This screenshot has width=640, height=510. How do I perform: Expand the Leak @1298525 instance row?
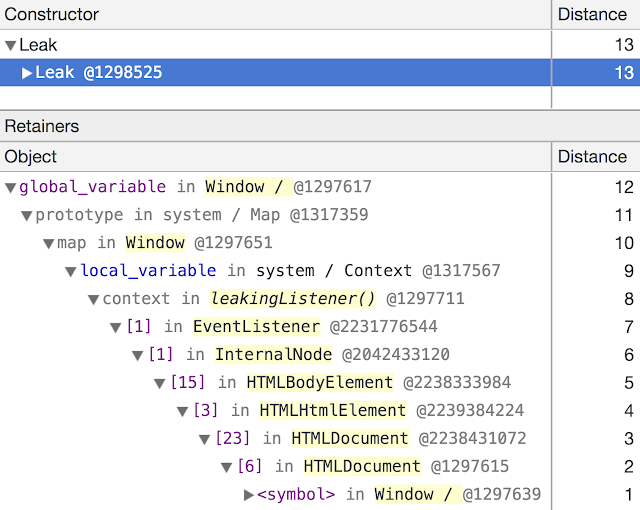coord(27,72)
